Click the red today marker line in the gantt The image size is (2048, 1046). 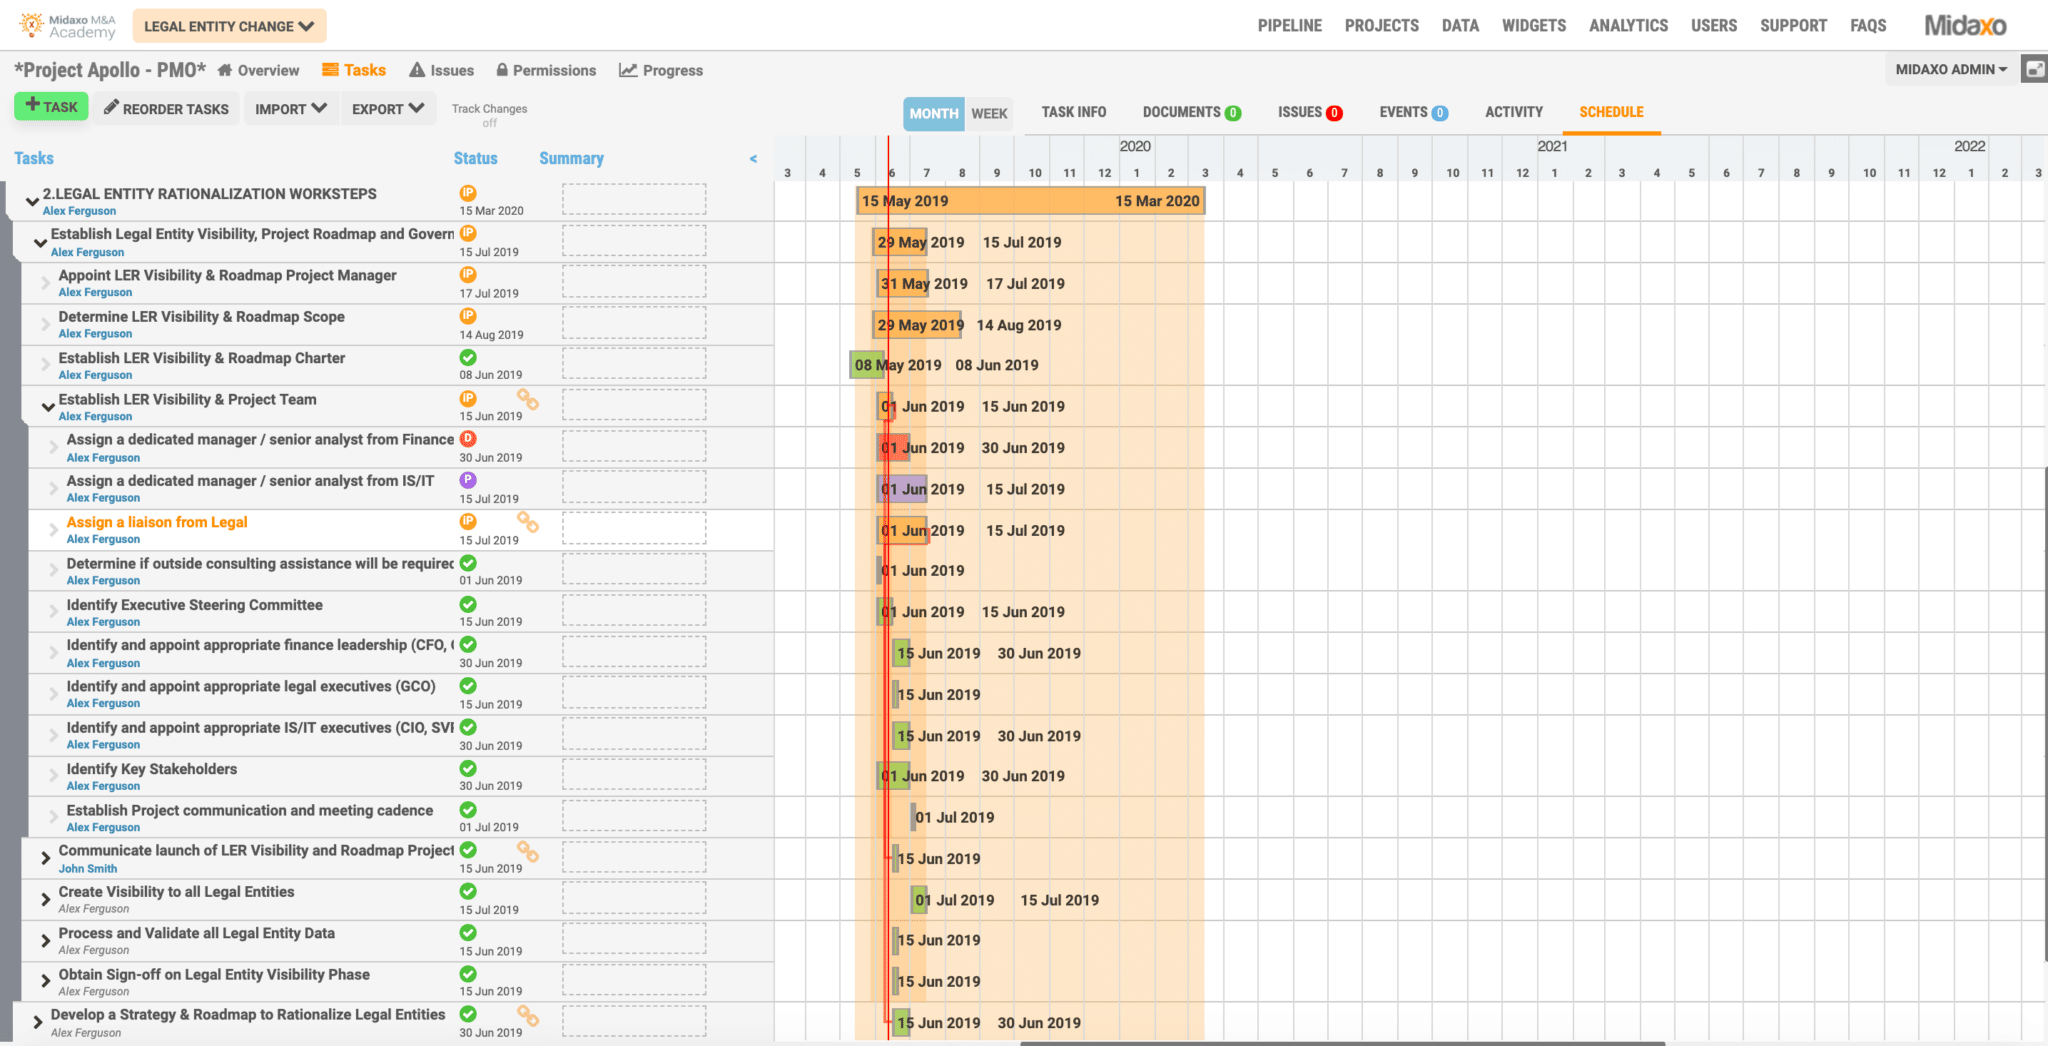[x=888, y=590]
